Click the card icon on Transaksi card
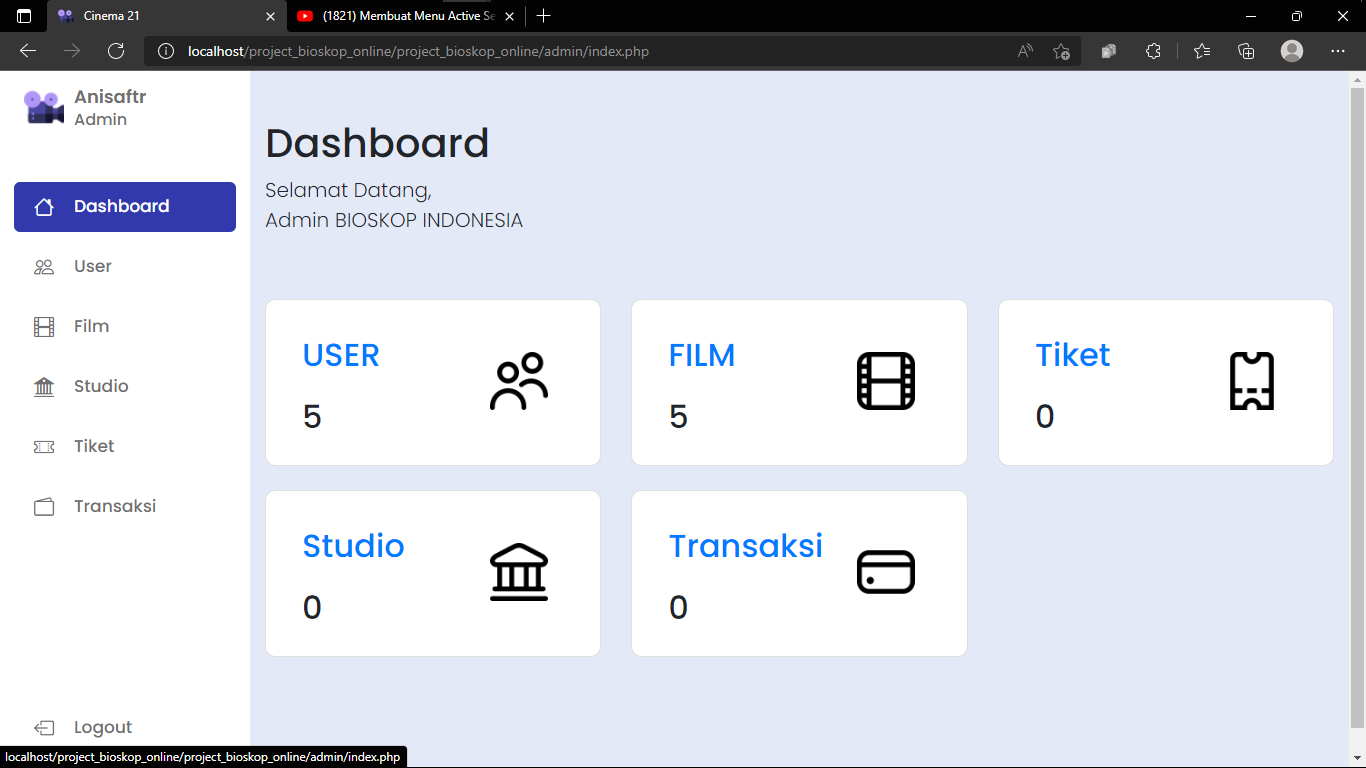Screen dimensions: 1366x768 coord(885,572)
